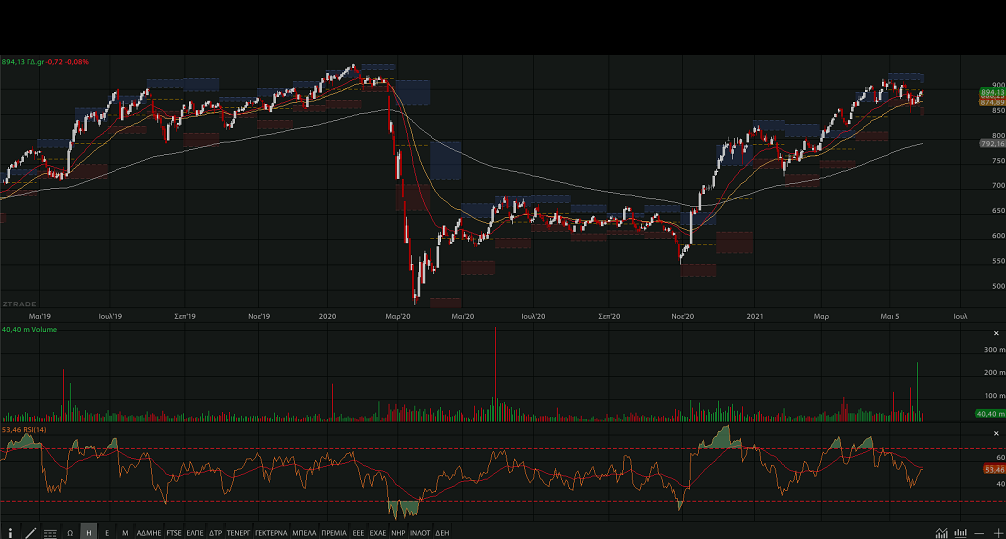Select the E weekly timeframe

tap(107, 533)
